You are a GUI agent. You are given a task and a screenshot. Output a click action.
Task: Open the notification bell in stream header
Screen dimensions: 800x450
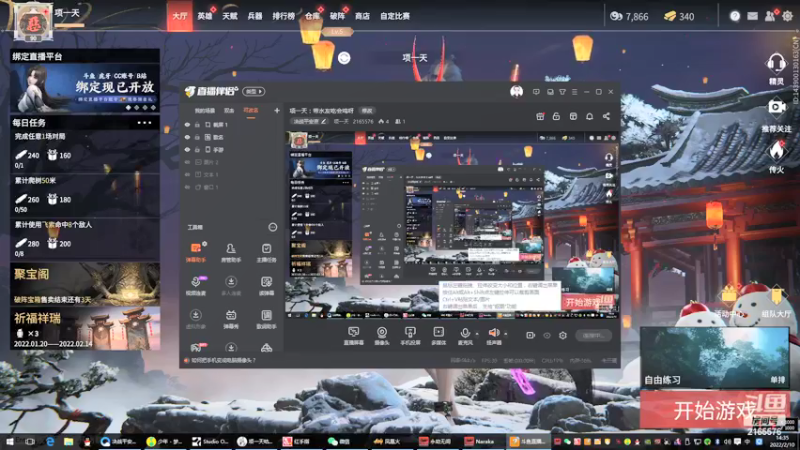tap(589, 116)
